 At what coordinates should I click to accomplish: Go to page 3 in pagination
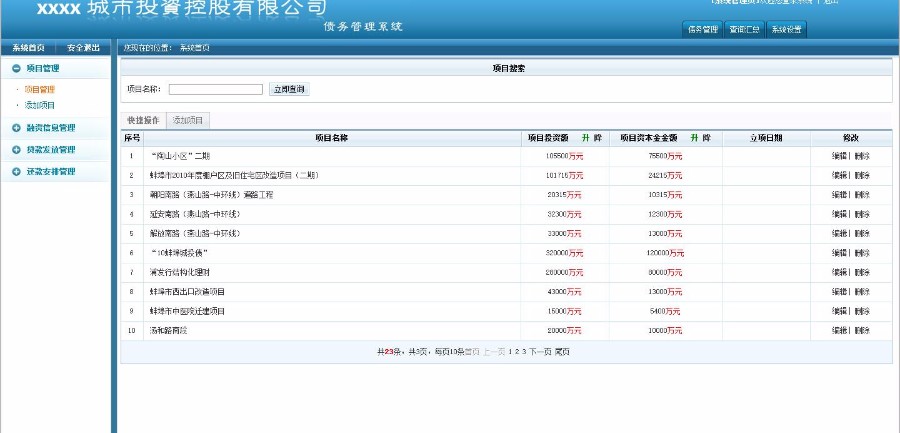[x=523, y=352]
